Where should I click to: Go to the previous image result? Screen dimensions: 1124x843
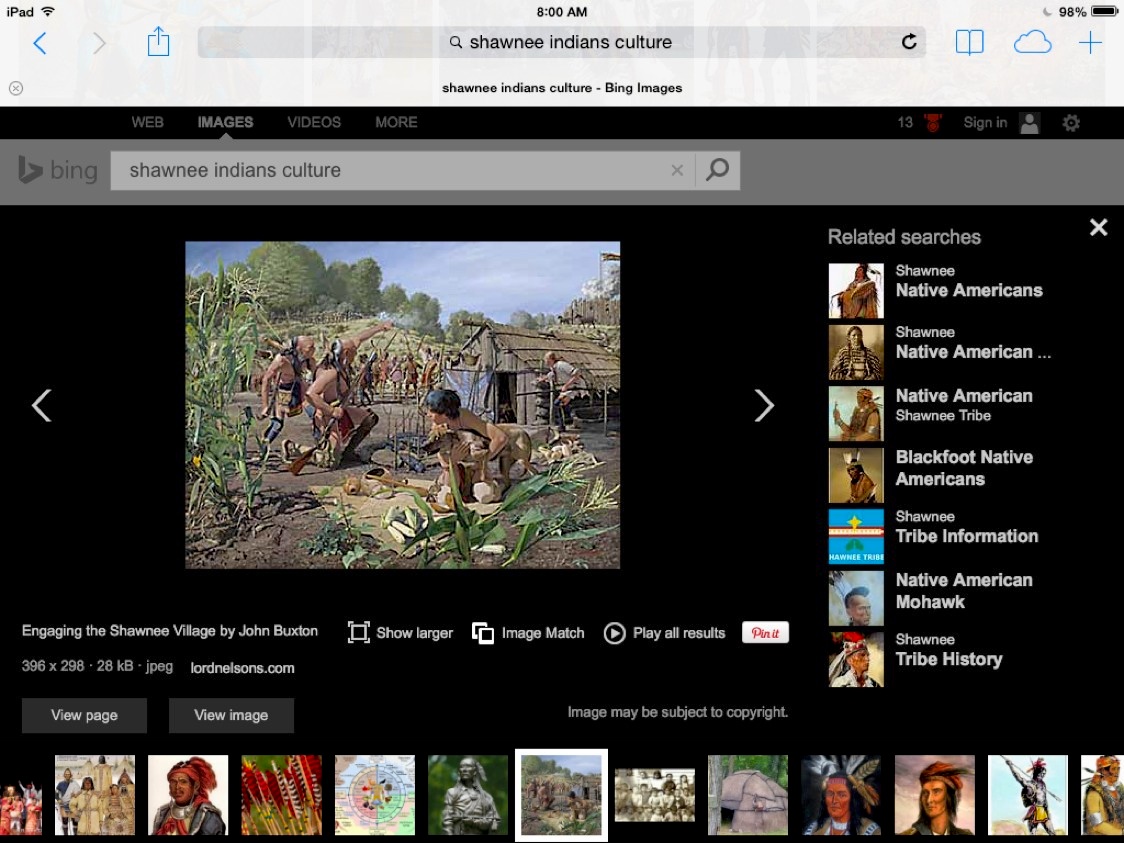point(41,405)
